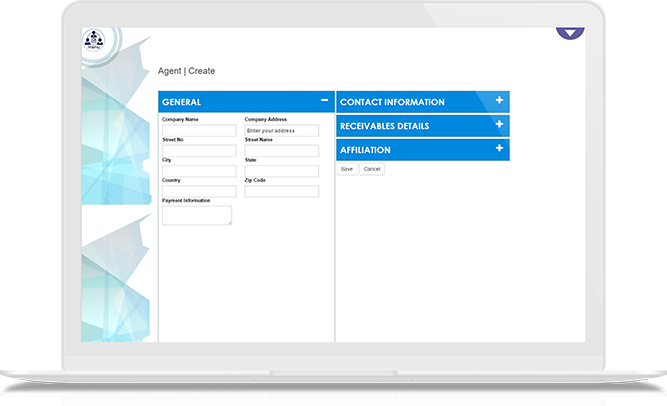Expand Contact Information with plus icon

click(499, 100)
